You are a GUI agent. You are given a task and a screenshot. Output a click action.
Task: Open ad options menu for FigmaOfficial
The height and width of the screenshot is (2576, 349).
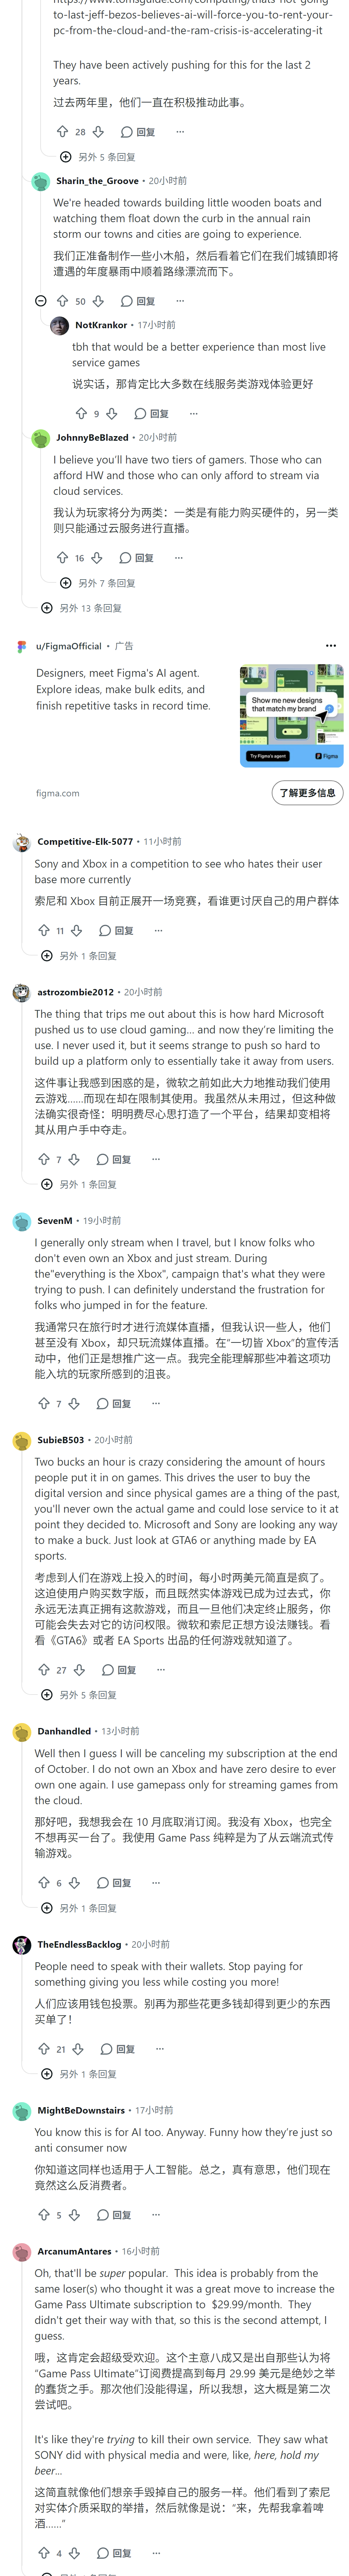[x=331, y=646]
